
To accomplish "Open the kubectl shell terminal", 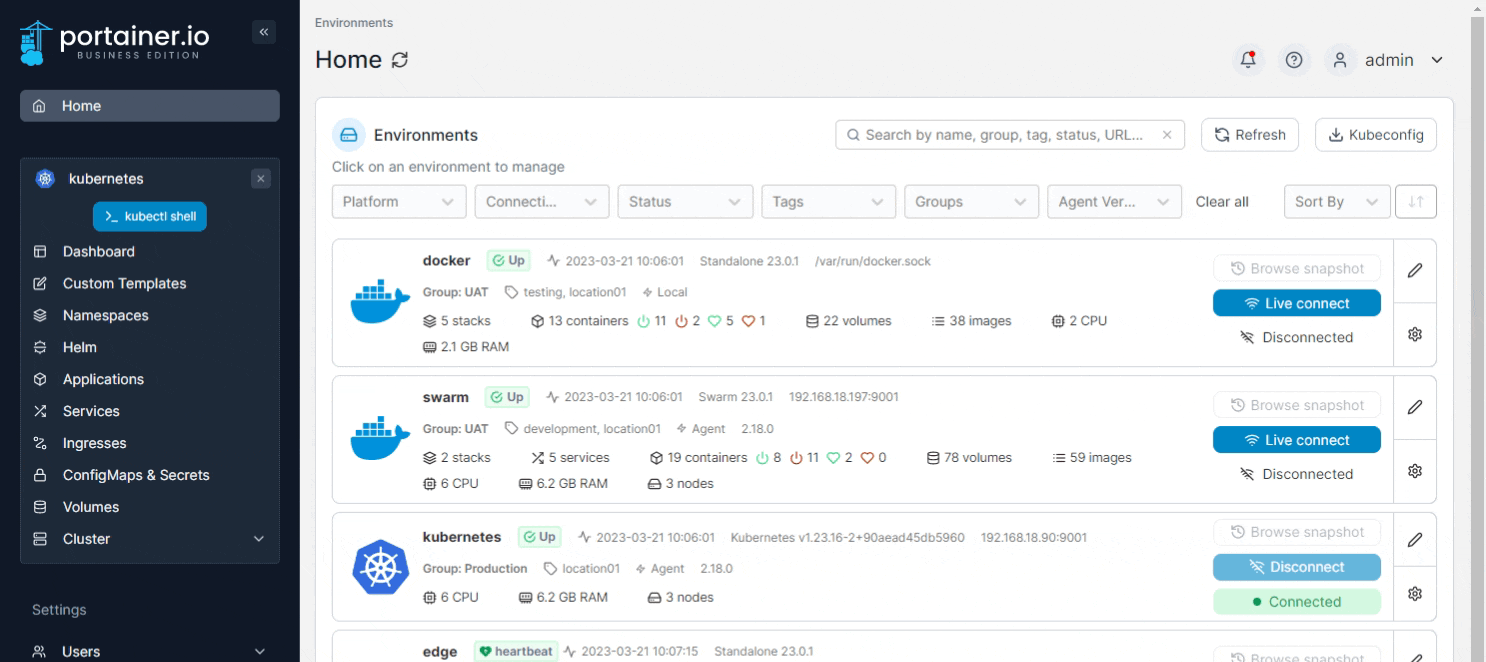I will point(149,216).
